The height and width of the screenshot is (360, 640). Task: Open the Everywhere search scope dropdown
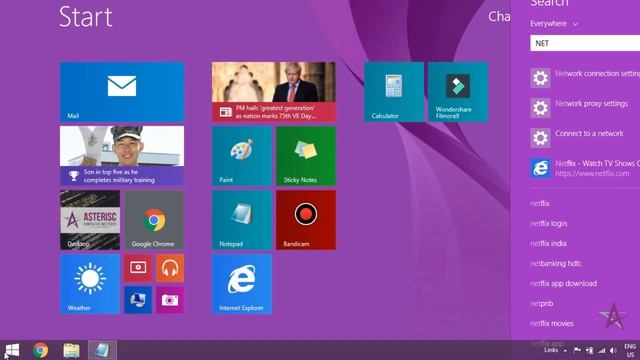point(554,24)
